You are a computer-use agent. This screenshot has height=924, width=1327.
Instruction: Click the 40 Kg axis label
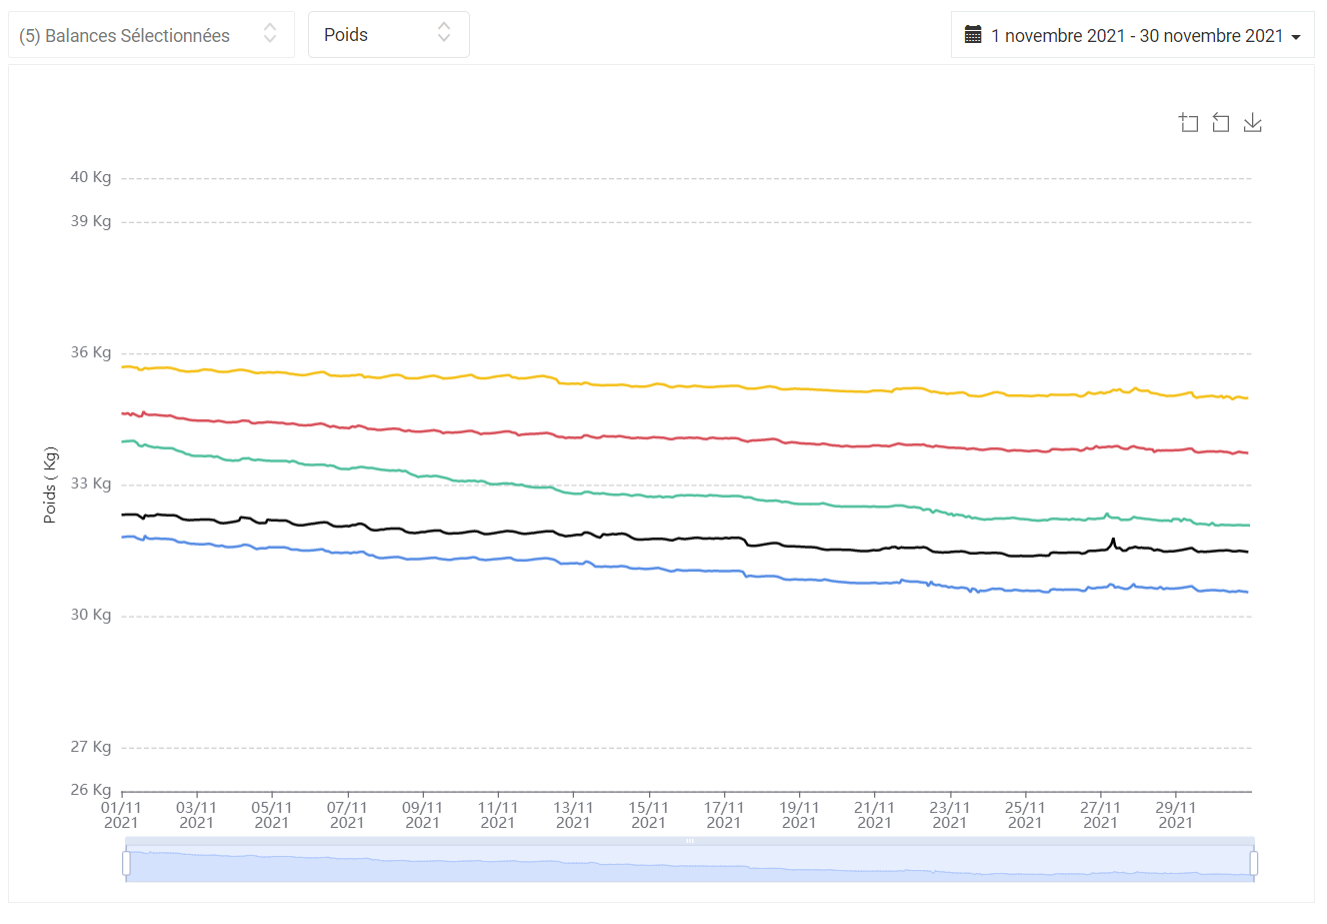pyautogui.click(x=90, y=178)
